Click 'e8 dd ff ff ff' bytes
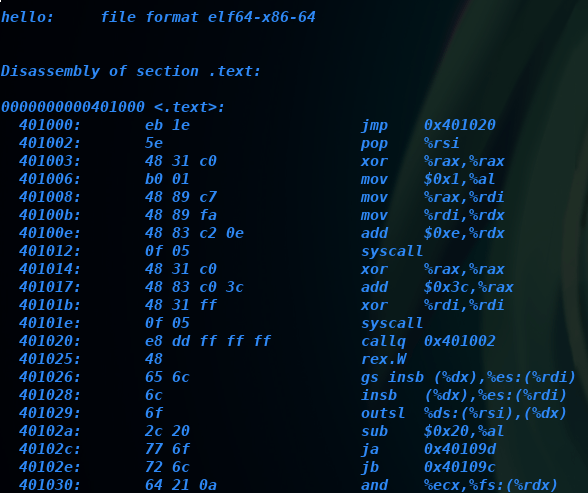This screenshot has height=493, width=588. (208, 341)
